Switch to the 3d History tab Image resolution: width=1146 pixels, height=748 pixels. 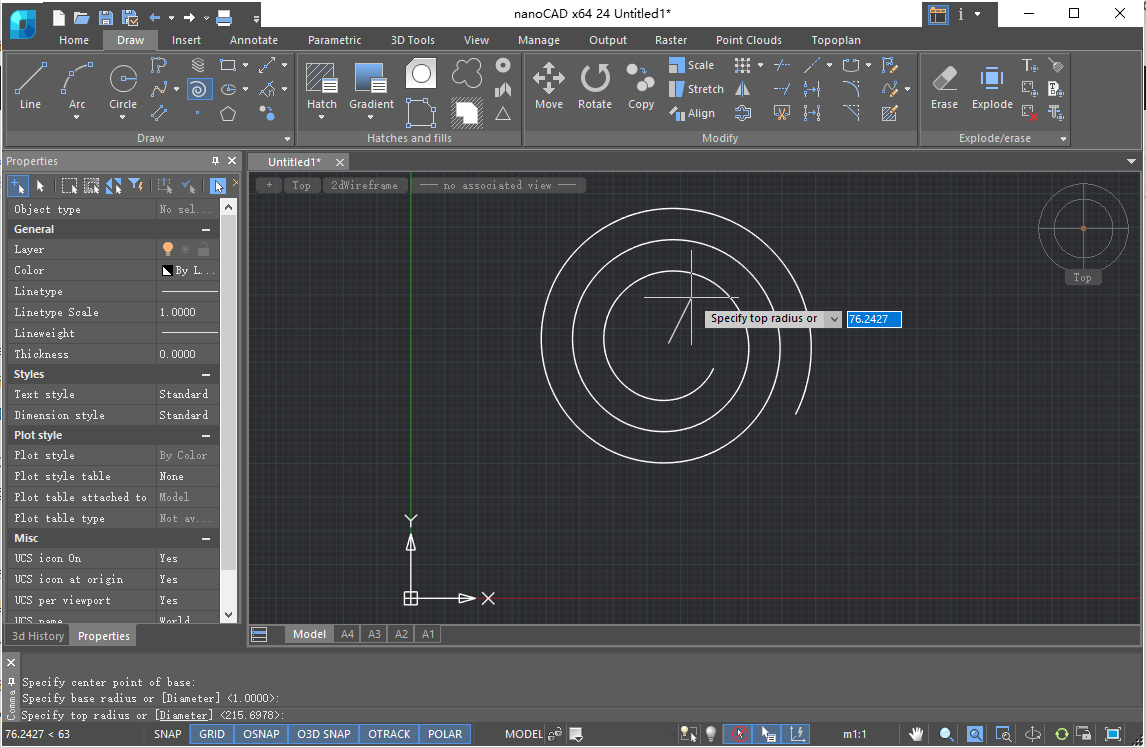[x=38, y=636]
